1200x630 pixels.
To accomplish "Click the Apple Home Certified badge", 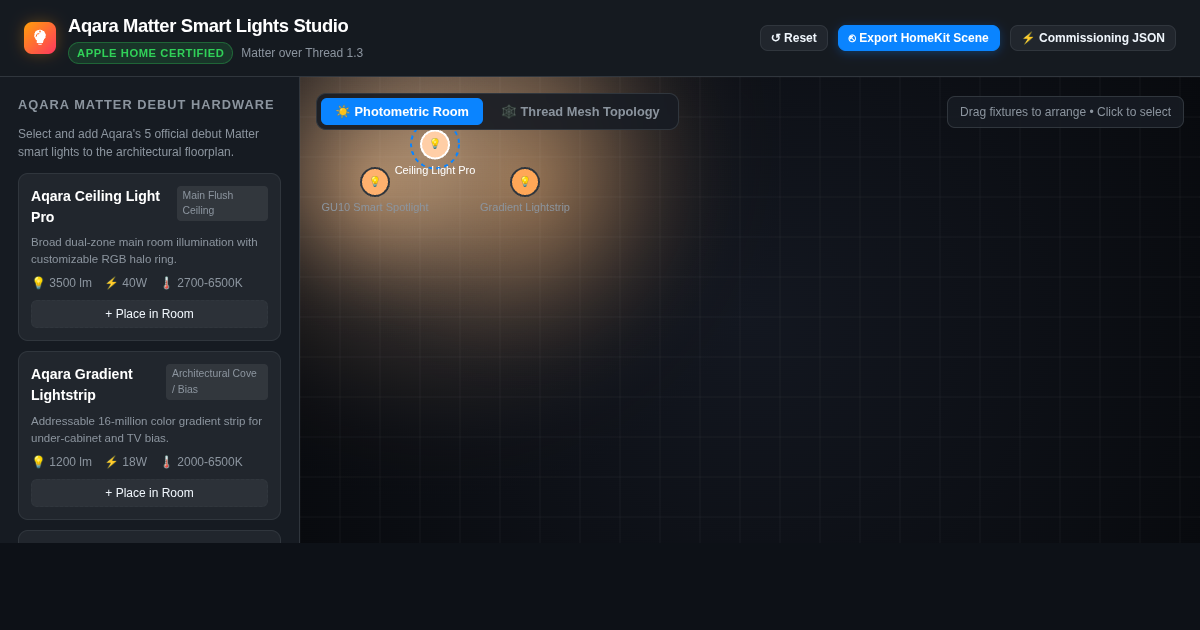I will point(150,53).
